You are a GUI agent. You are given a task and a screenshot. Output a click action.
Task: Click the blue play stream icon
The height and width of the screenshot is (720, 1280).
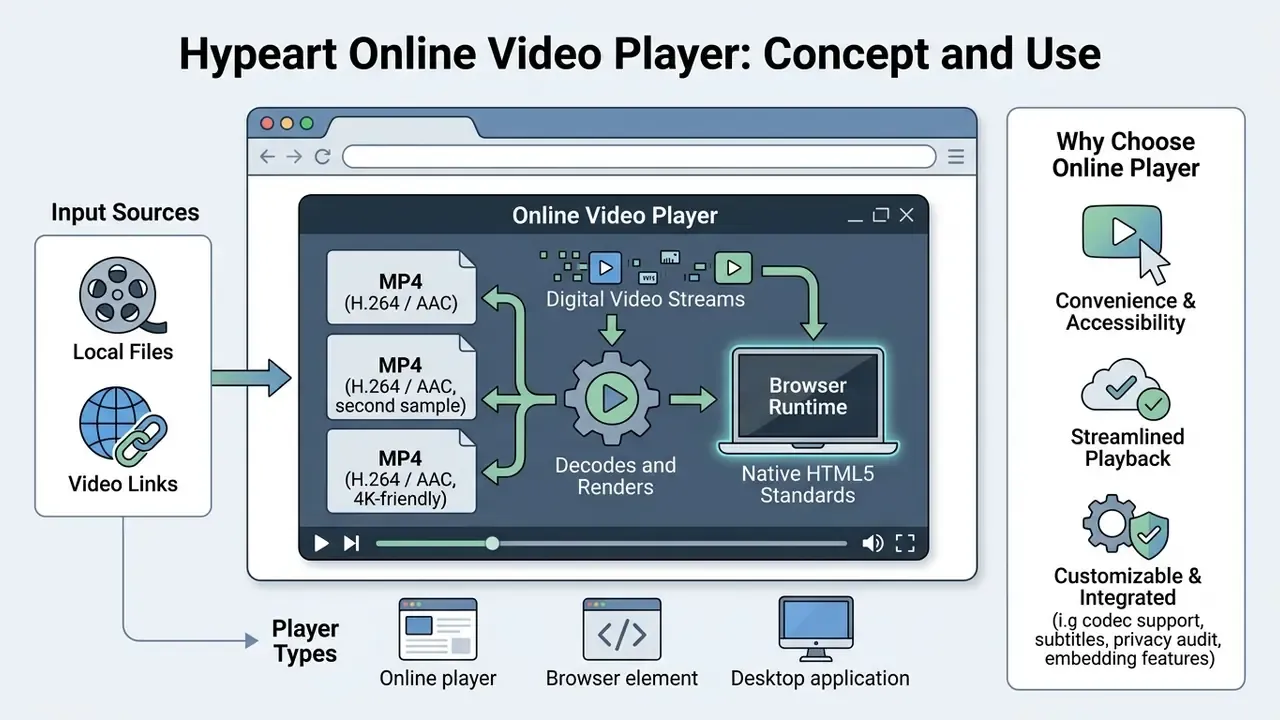point(605,267)
